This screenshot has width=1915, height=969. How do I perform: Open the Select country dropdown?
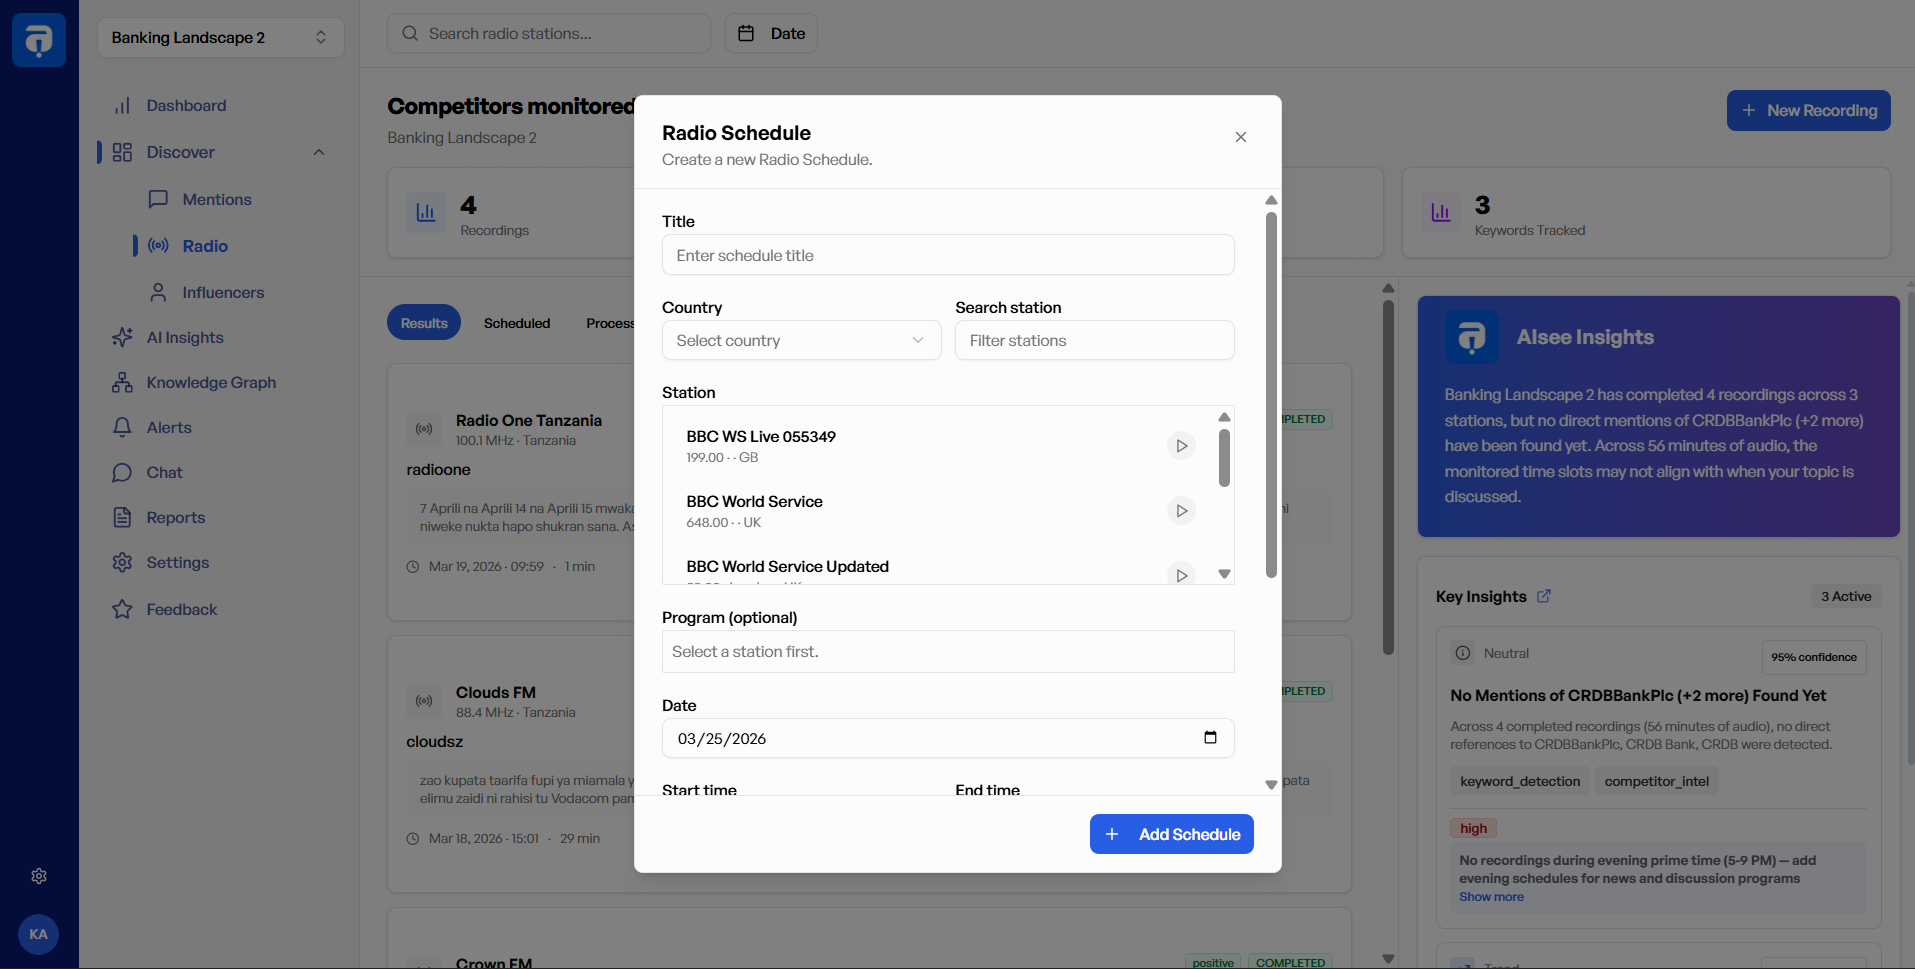(x=801, y=341)
